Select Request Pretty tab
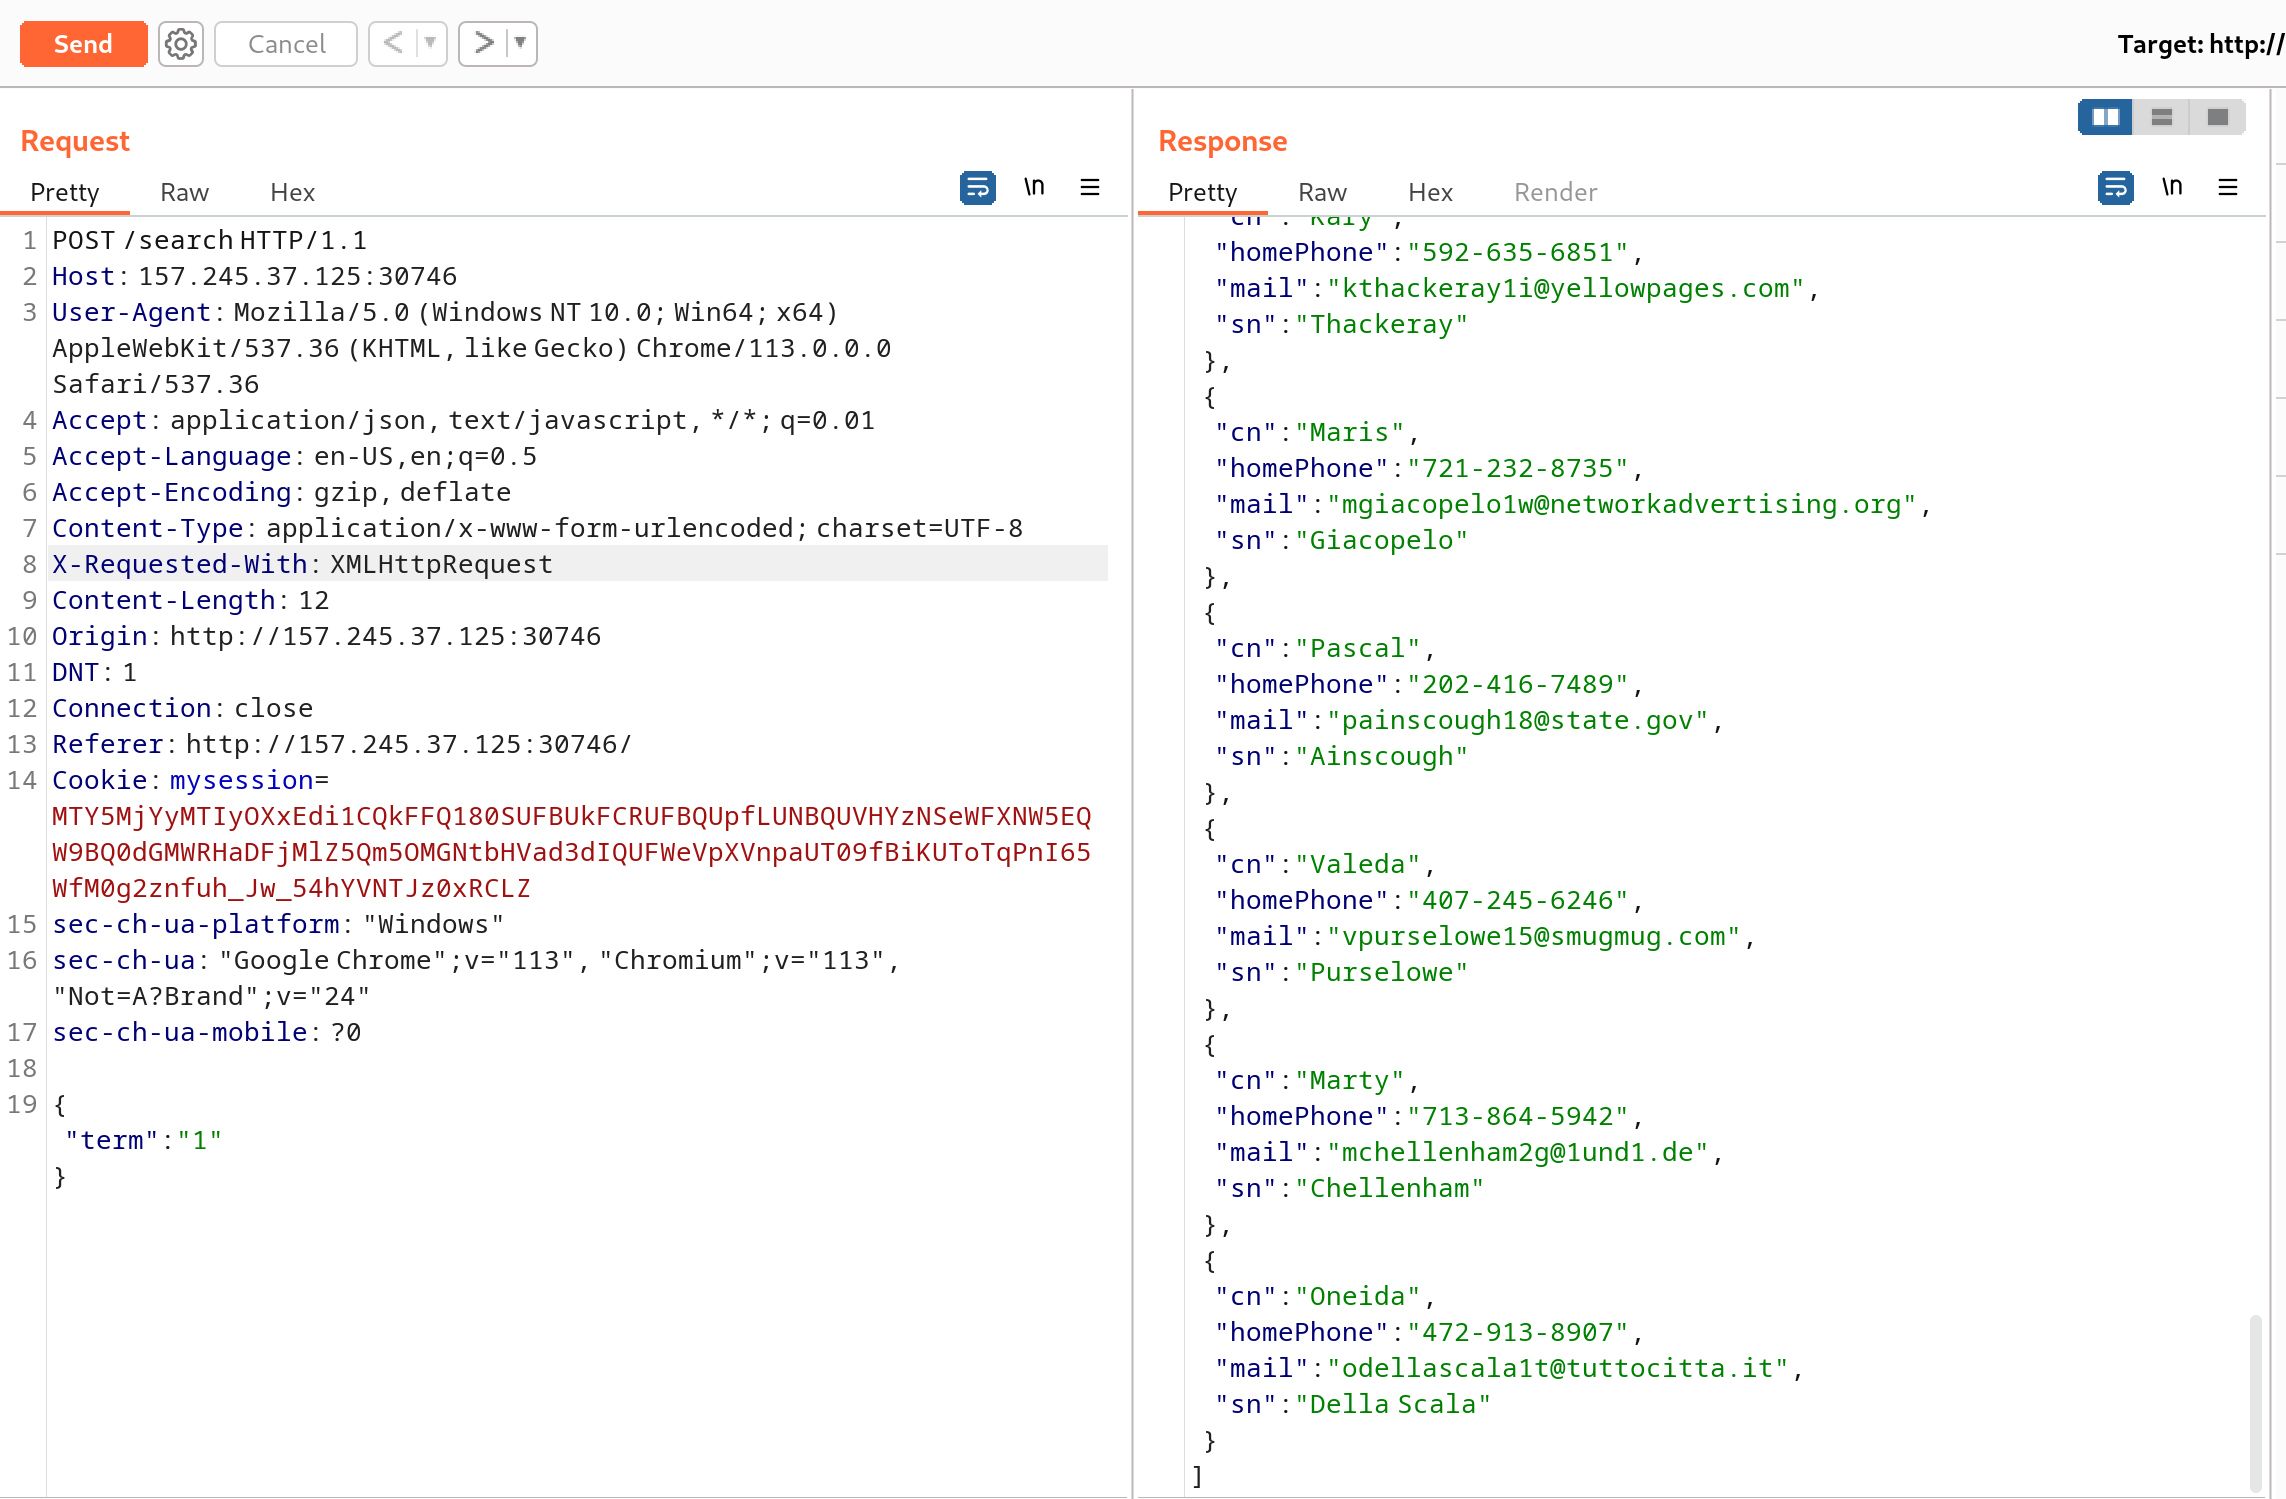This screenshot has height=1499, width=2286. (65, 192)
